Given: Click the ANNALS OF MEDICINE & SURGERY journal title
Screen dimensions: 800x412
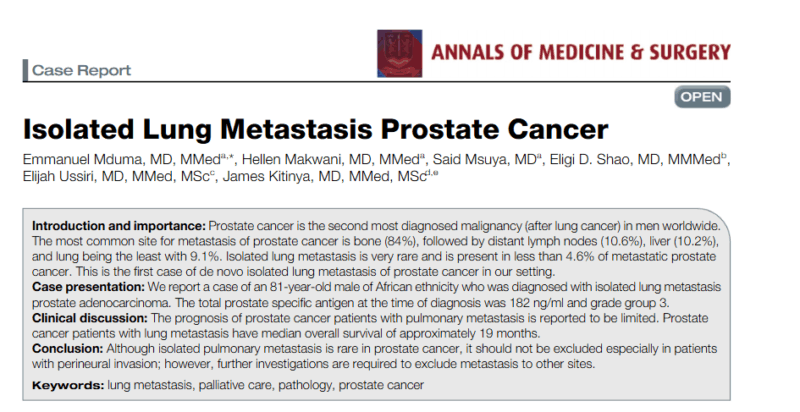Looking at the screenshot, I should click(x=581, y=53).
